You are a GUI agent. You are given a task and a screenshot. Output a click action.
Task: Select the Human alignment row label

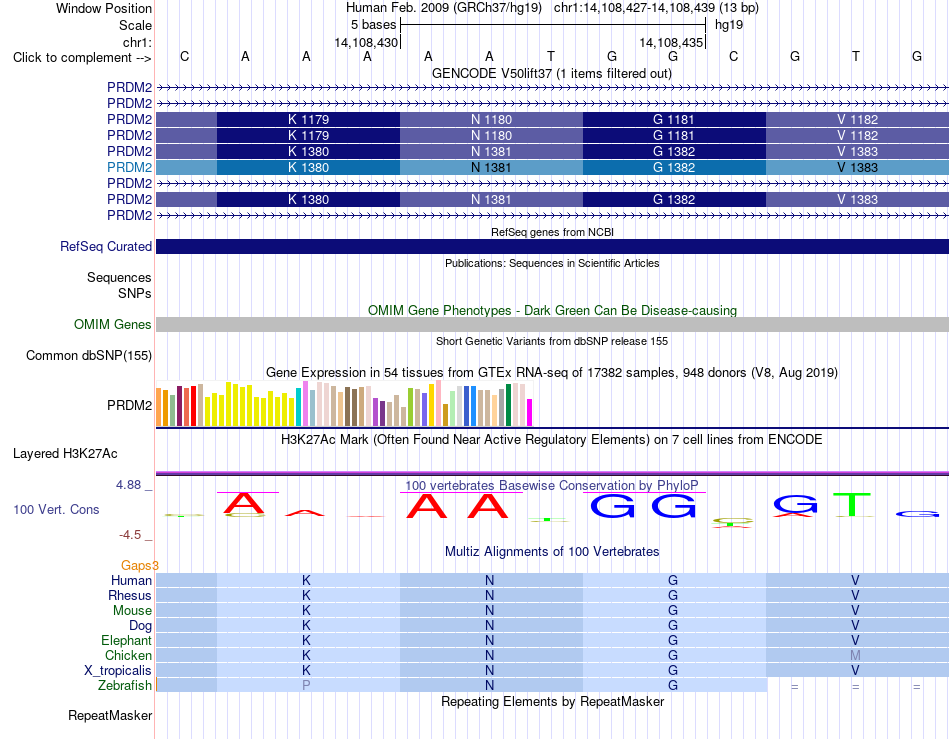click(131, 580)
